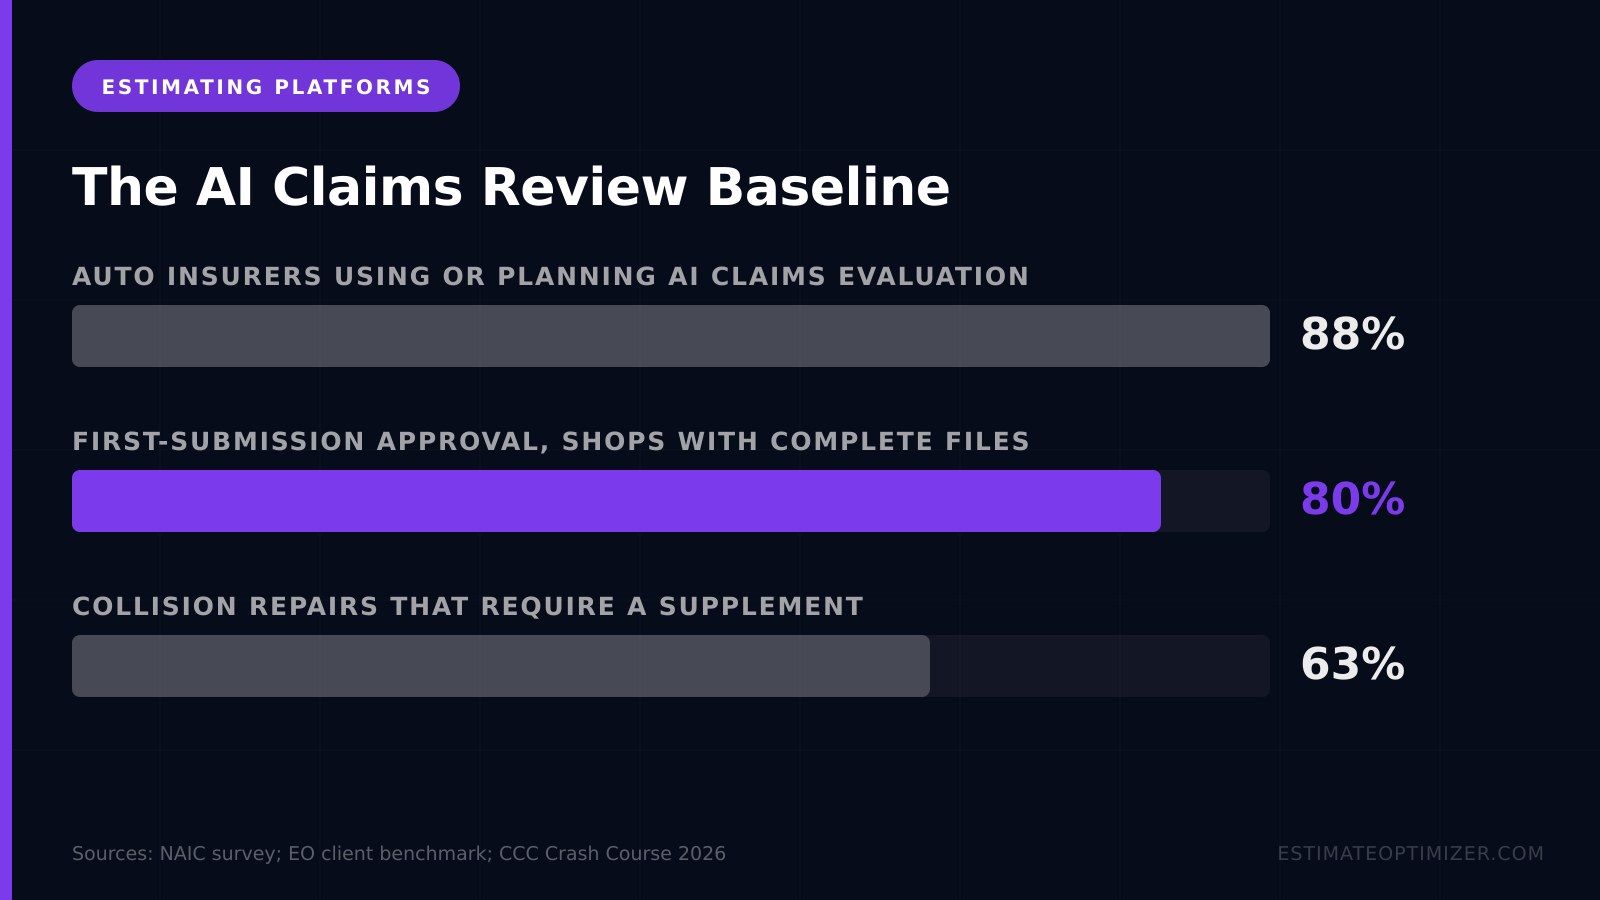Click the 88% gray progress bar
1600x900 pixels.
click(x=671, y=336)
